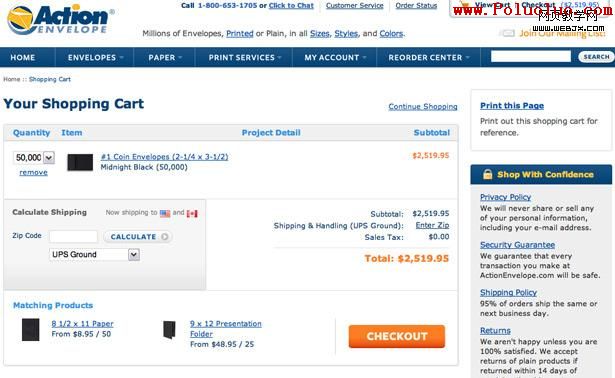
Task: Click the US flag shipping icon
Action: point(165,213)
